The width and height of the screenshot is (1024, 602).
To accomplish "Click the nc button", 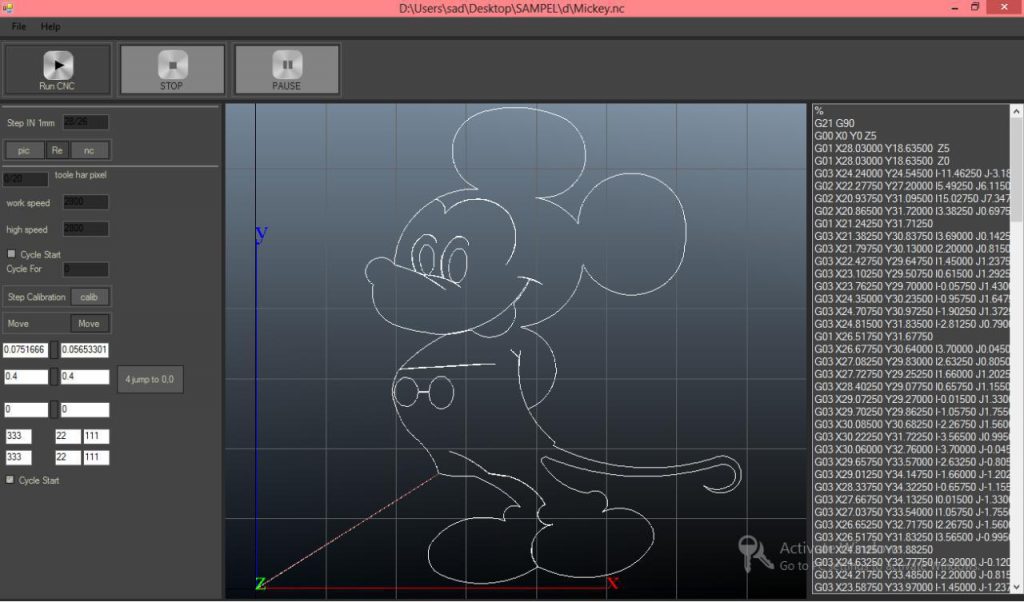I will coord(89,150).
